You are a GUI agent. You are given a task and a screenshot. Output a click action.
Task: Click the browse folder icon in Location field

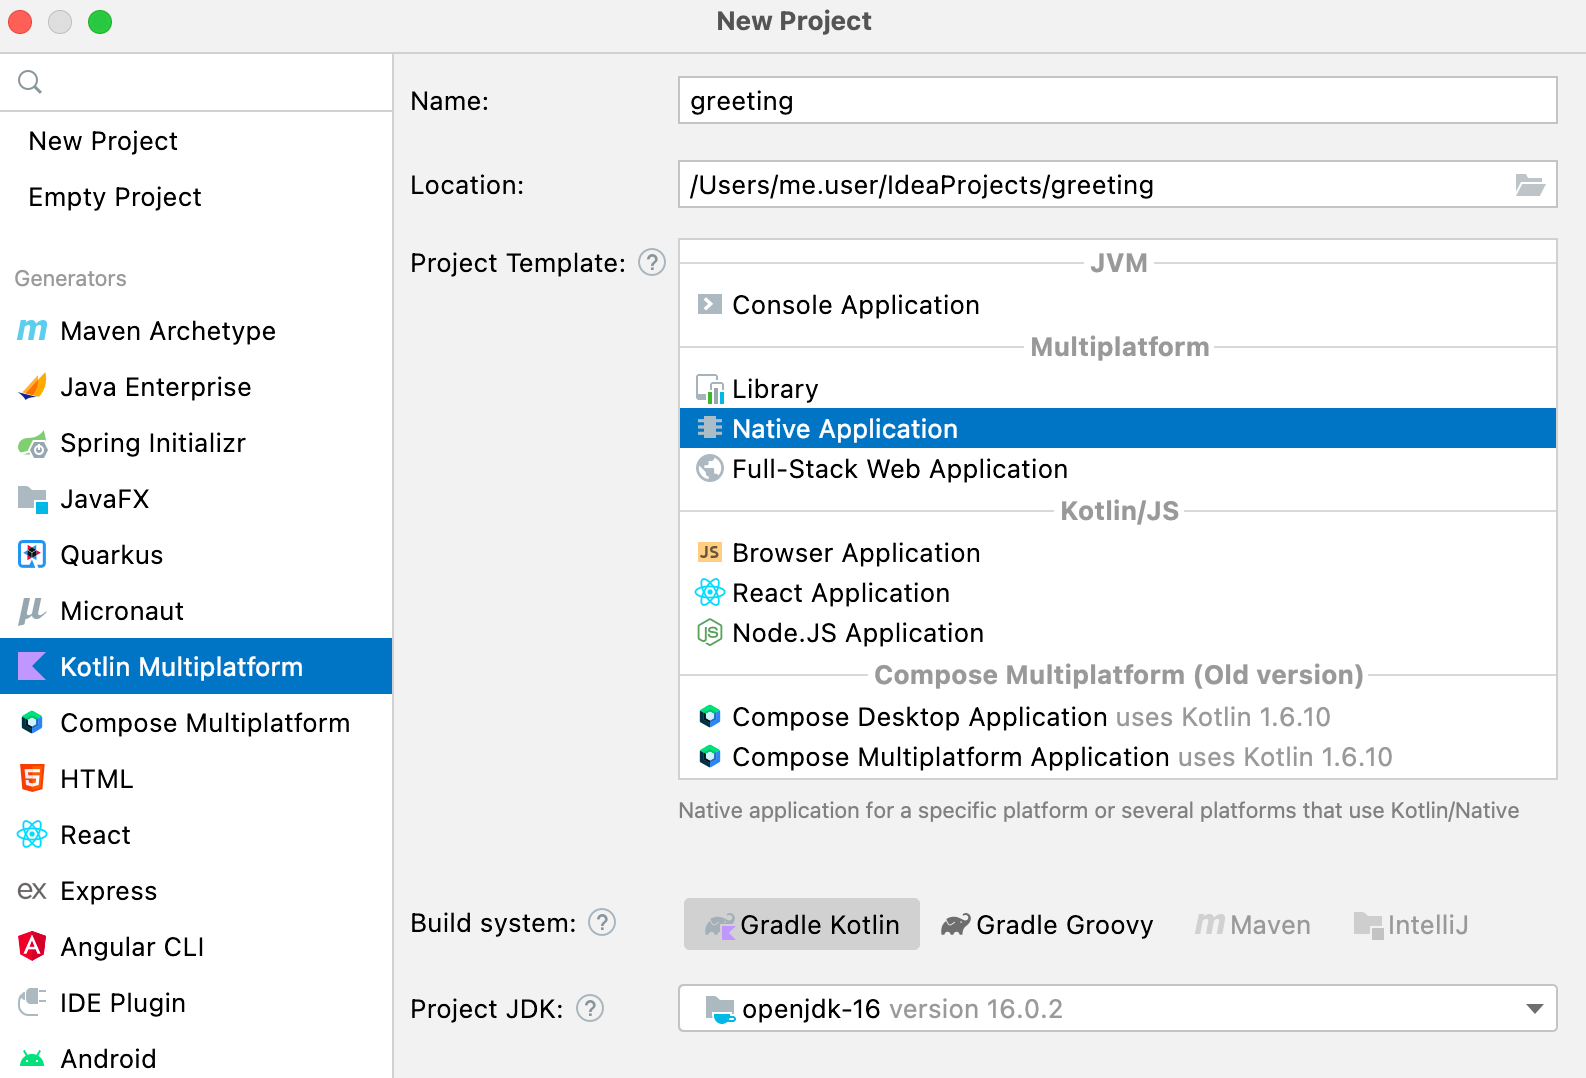pos(1530,185)
